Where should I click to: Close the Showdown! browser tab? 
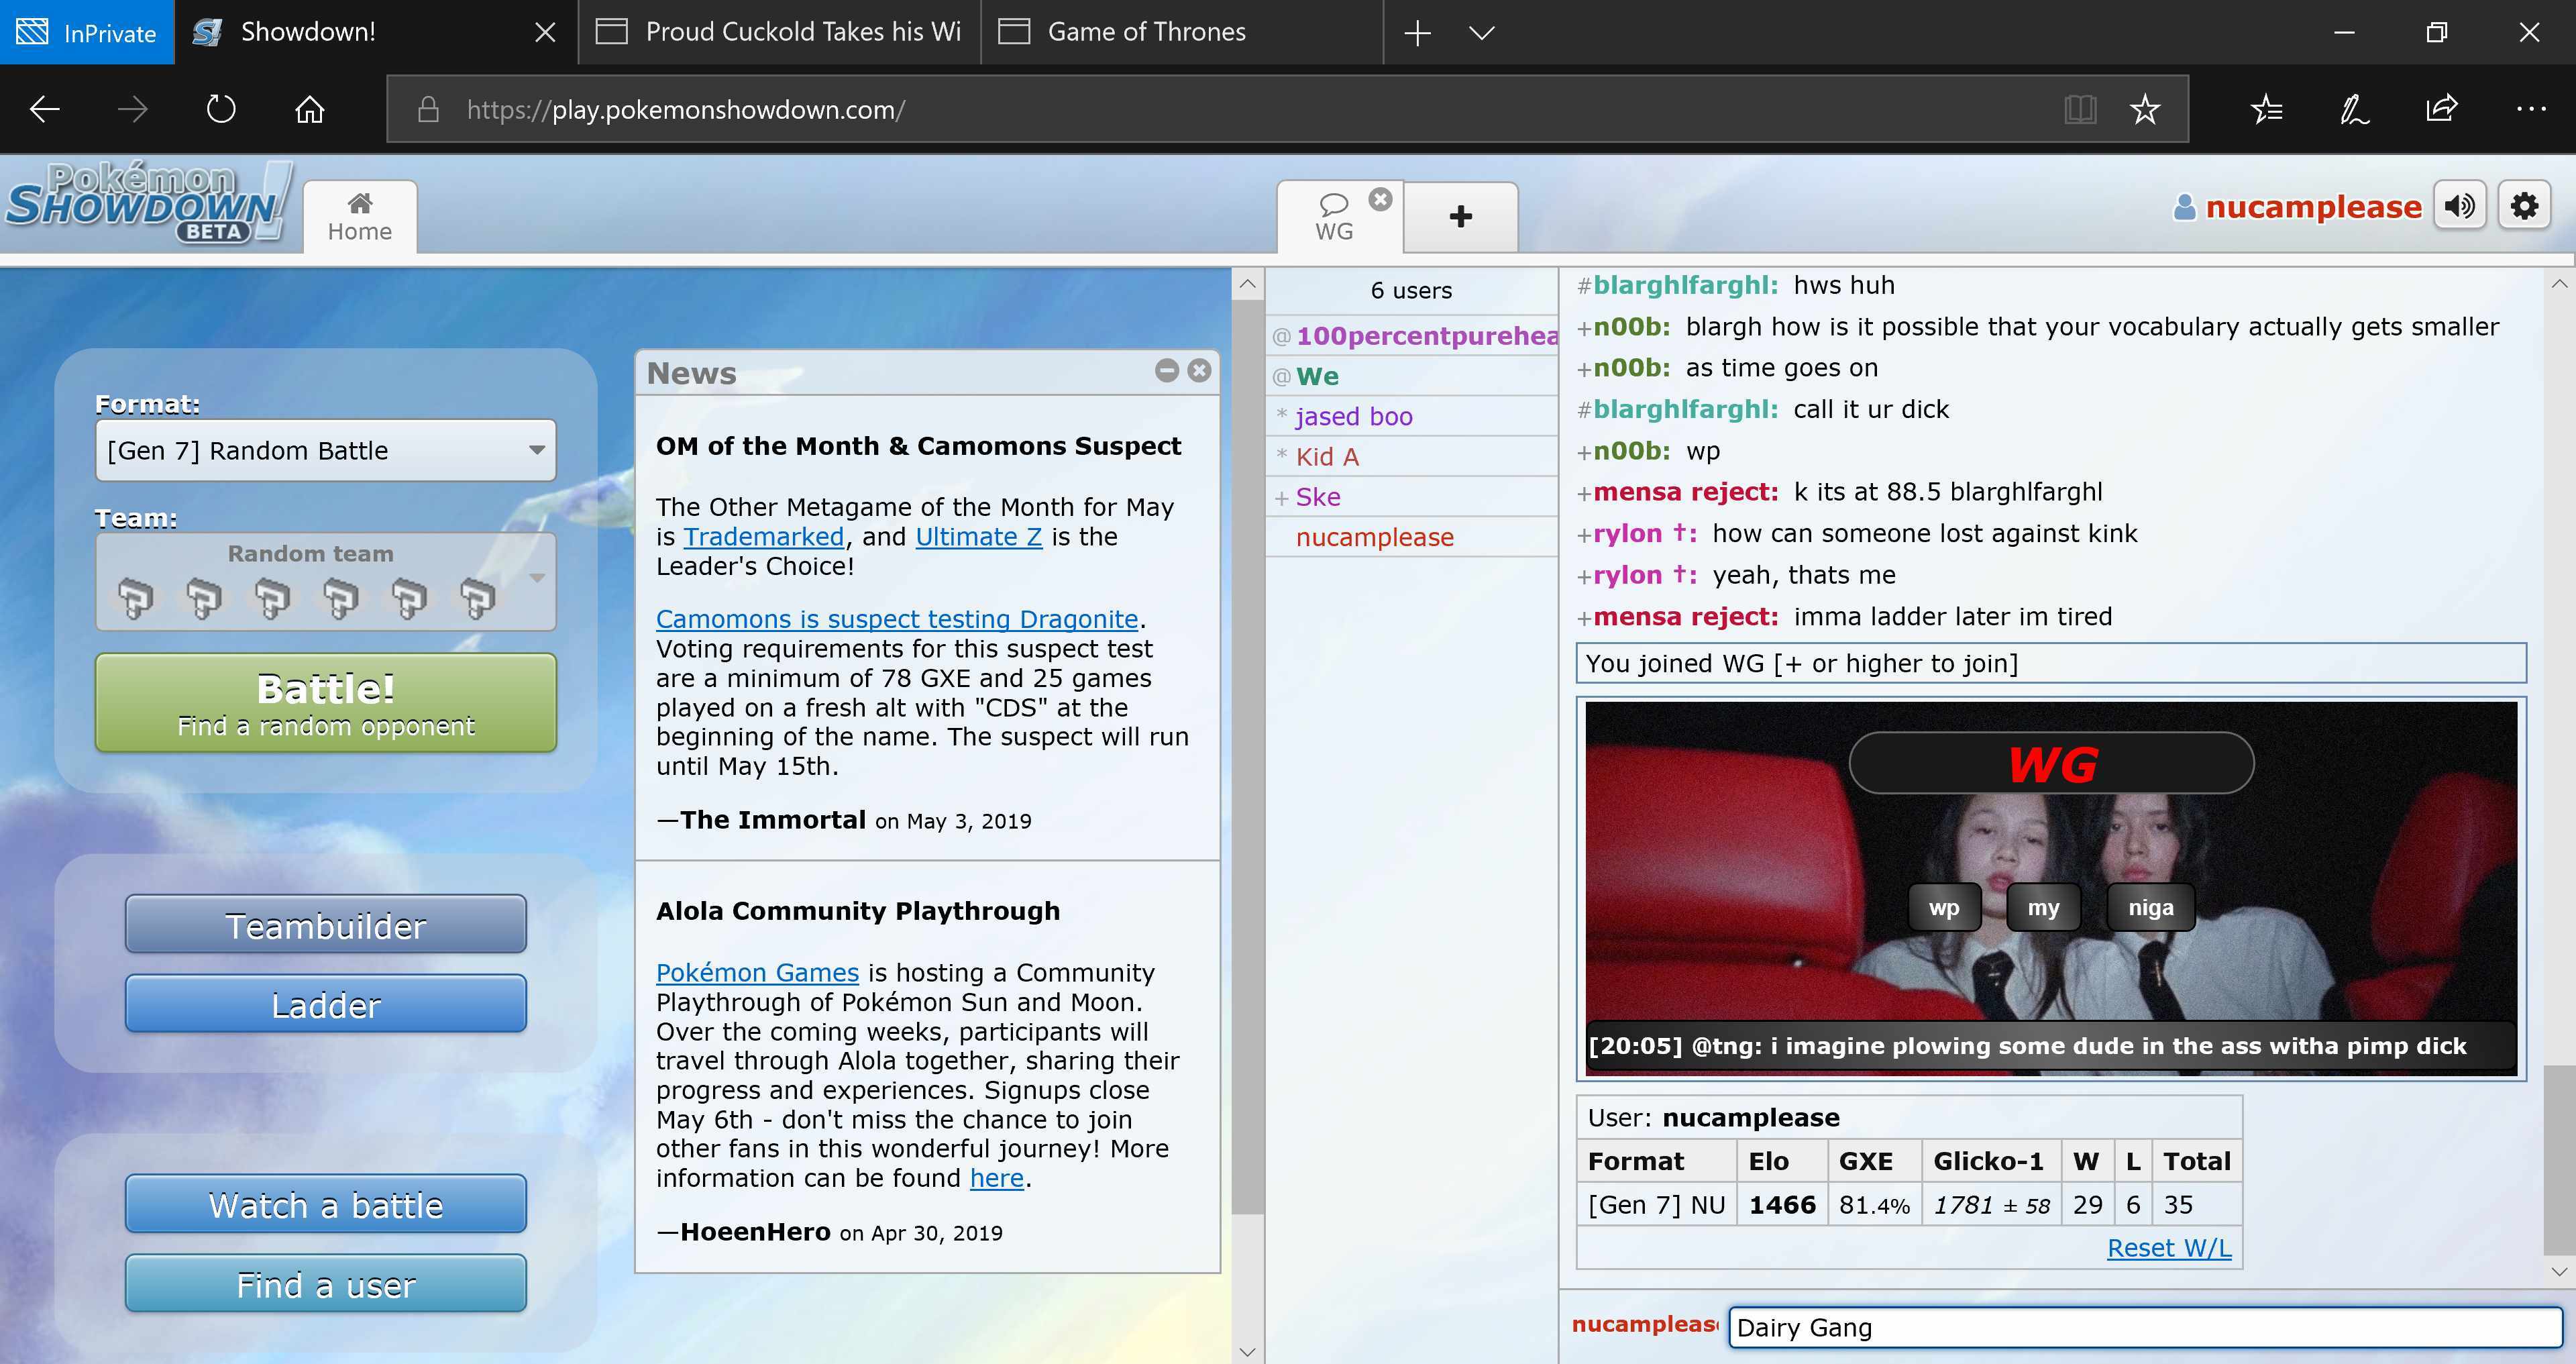[x=545, y=32]
